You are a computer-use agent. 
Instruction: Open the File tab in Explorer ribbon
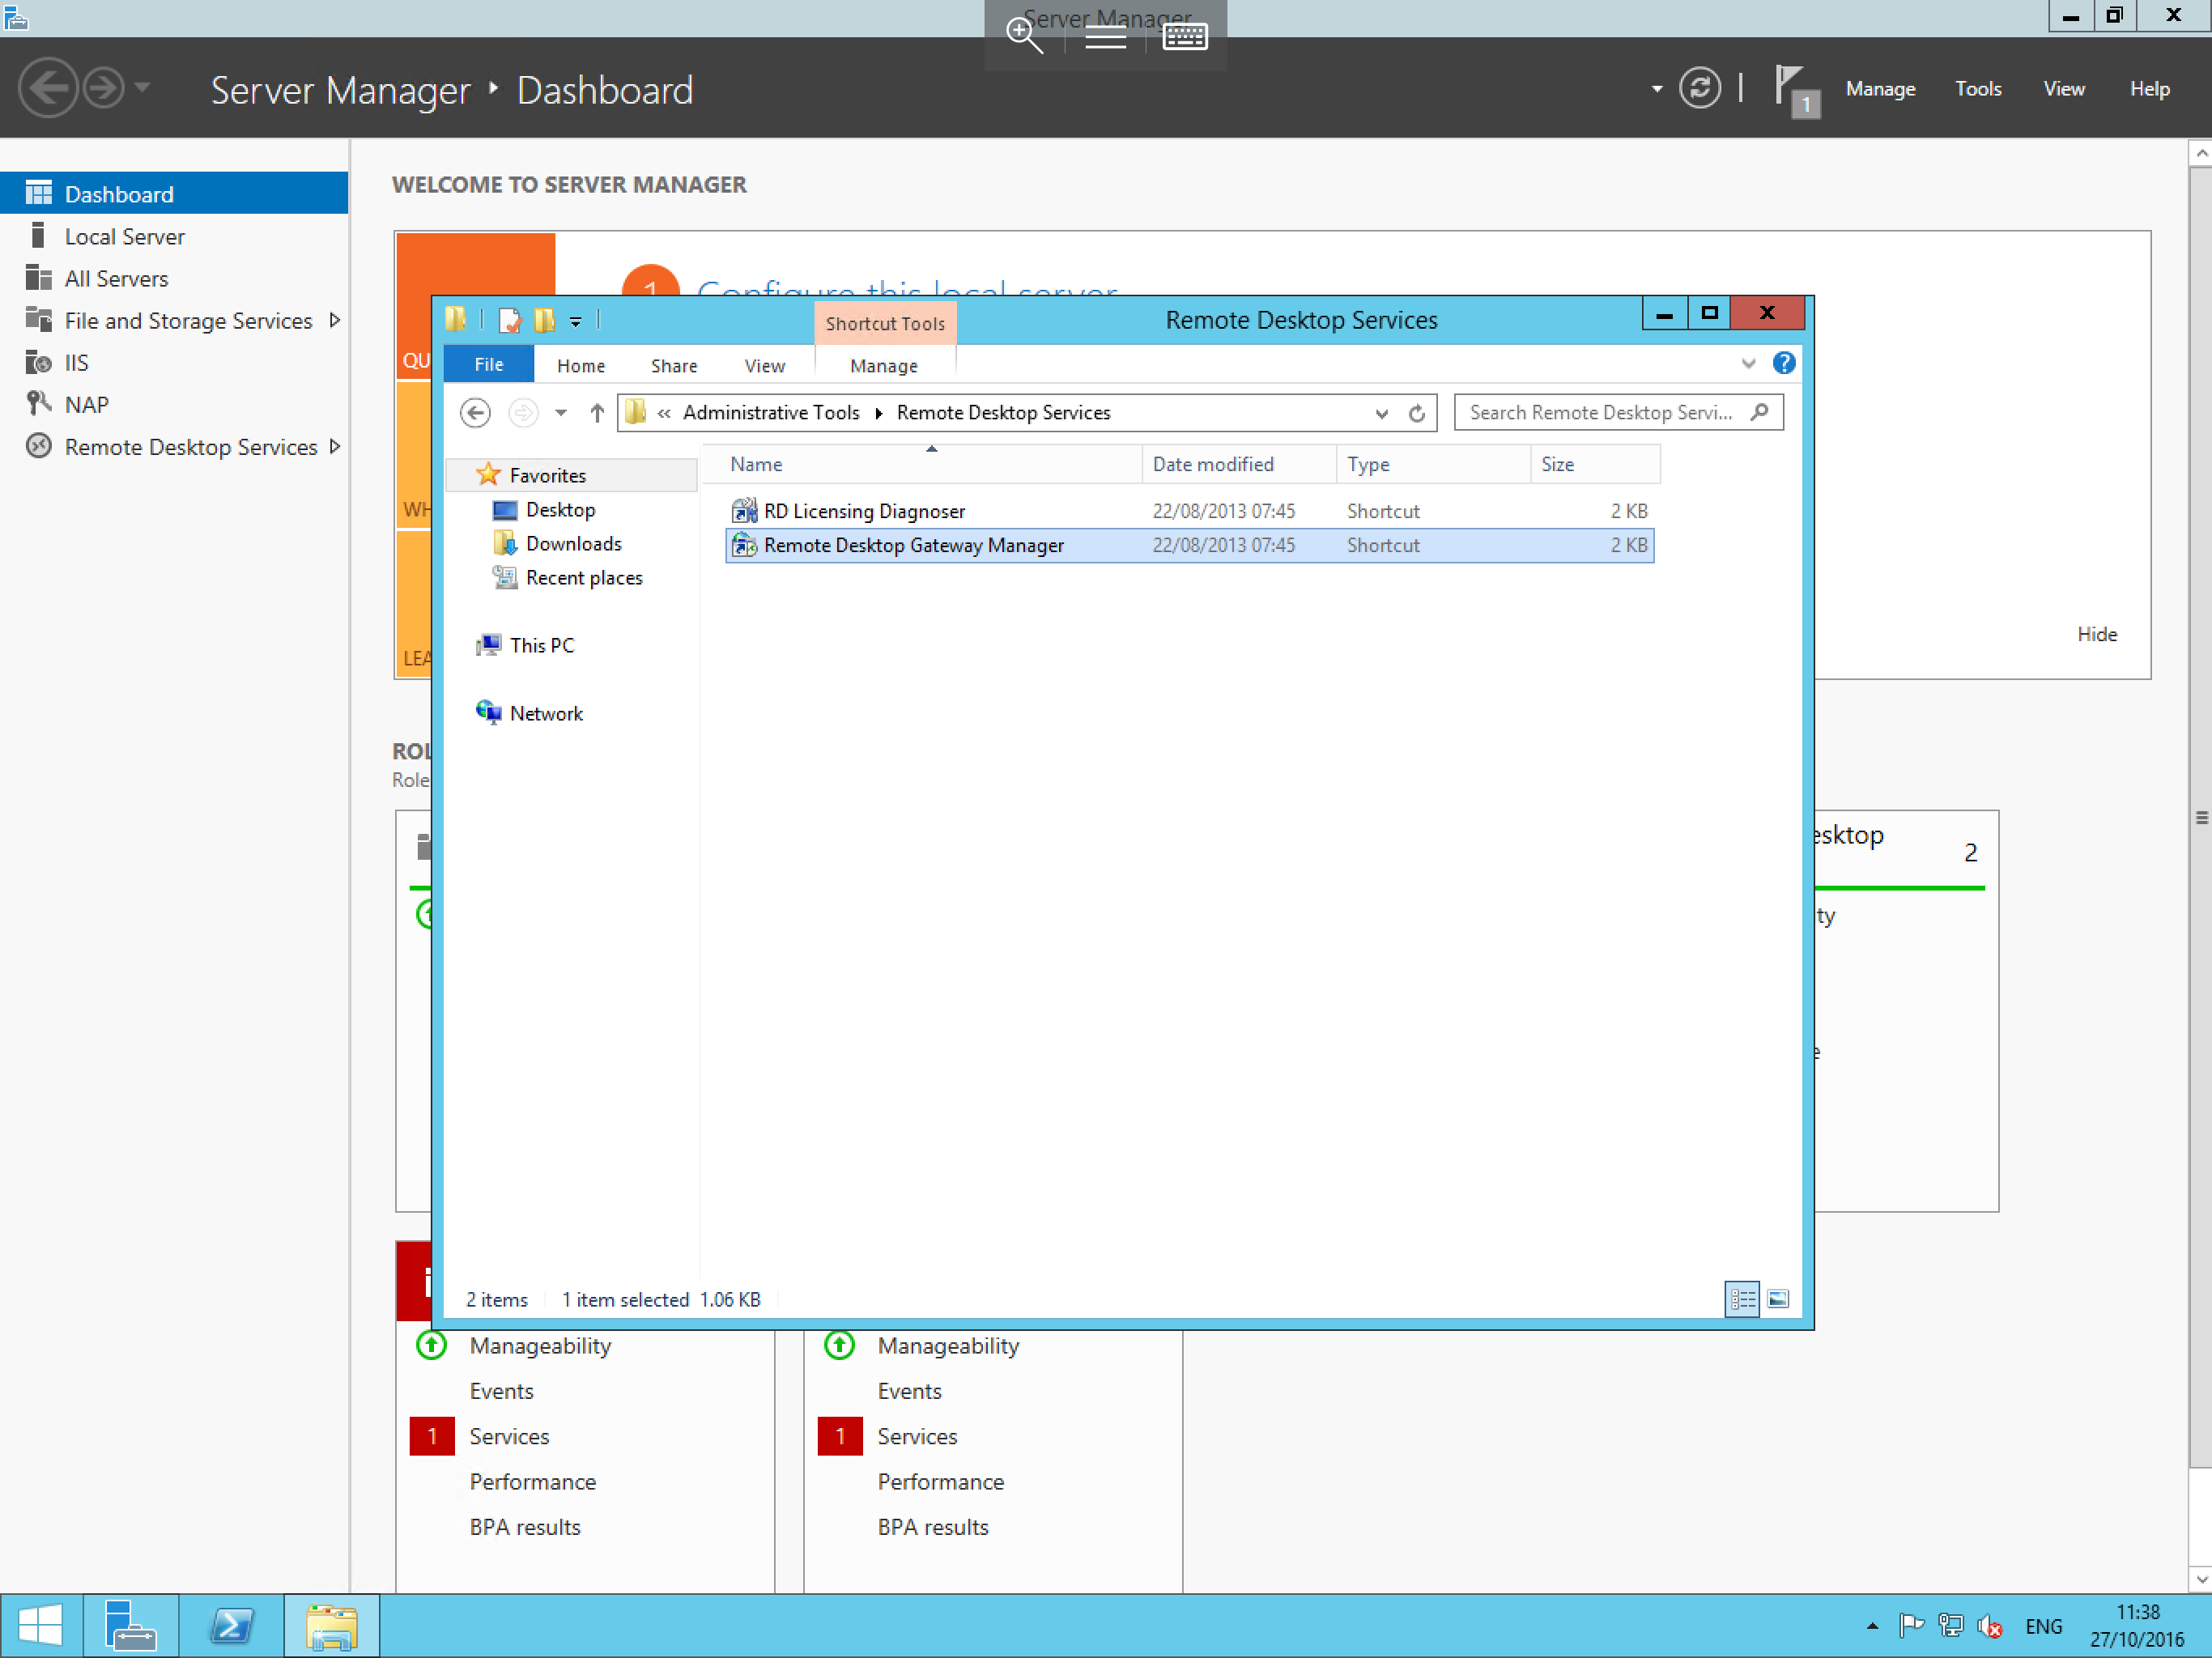488,364
